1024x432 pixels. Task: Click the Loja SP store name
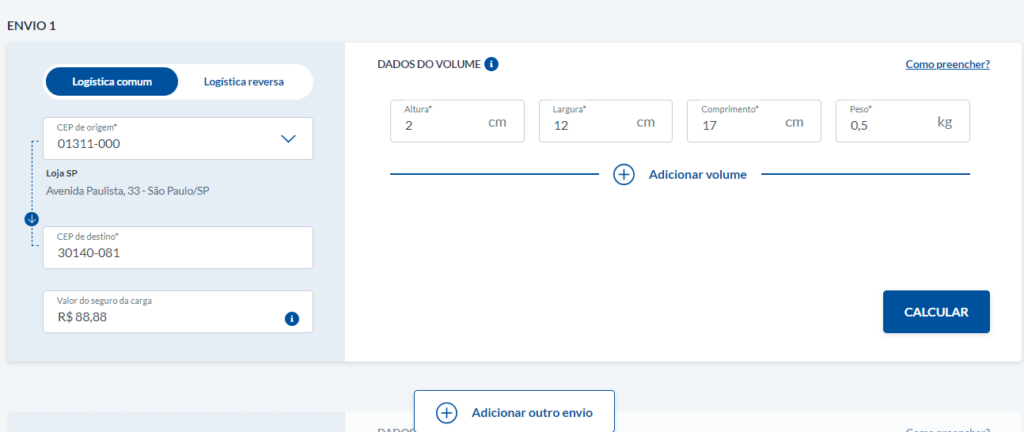coord(62,174)
